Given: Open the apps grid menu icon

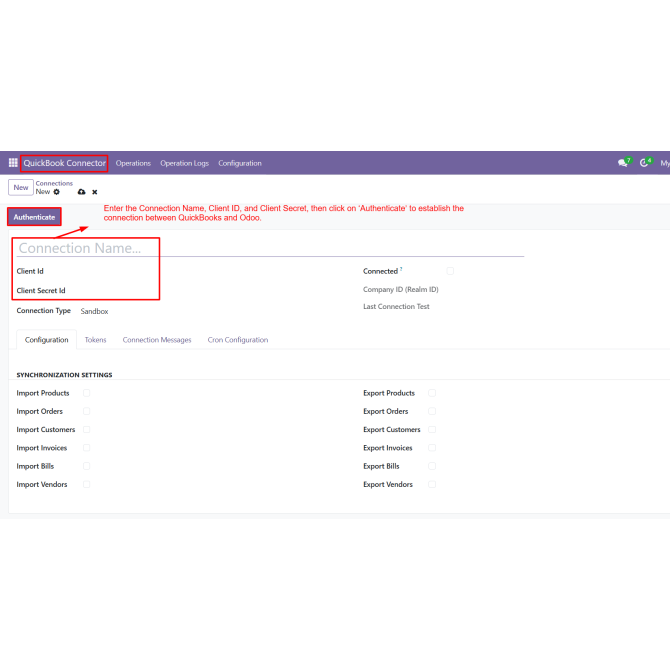Looking at the screenshot, I should pos(13,163).
